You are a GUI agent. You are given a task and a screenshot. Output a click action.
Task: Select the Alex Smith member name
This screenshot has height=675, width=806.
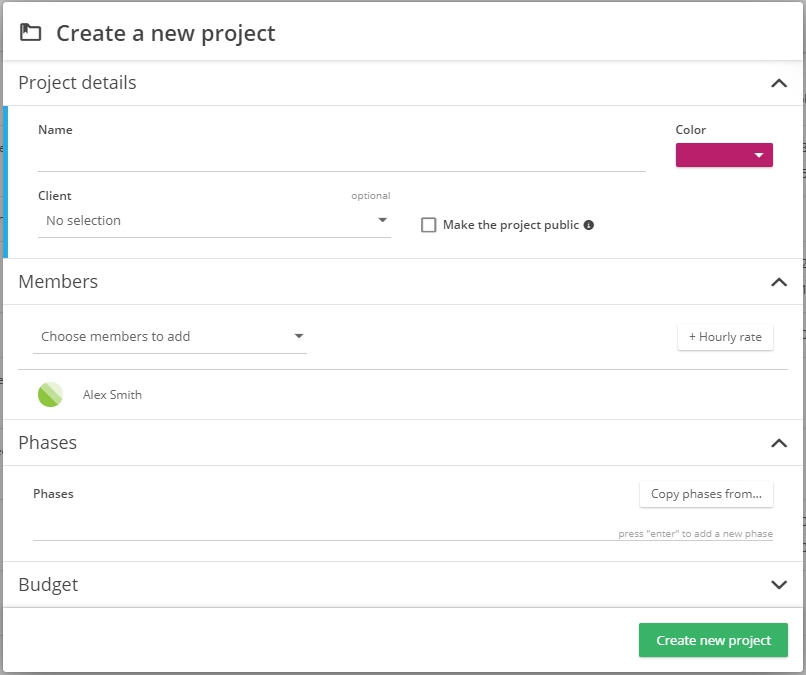[112, 395]
